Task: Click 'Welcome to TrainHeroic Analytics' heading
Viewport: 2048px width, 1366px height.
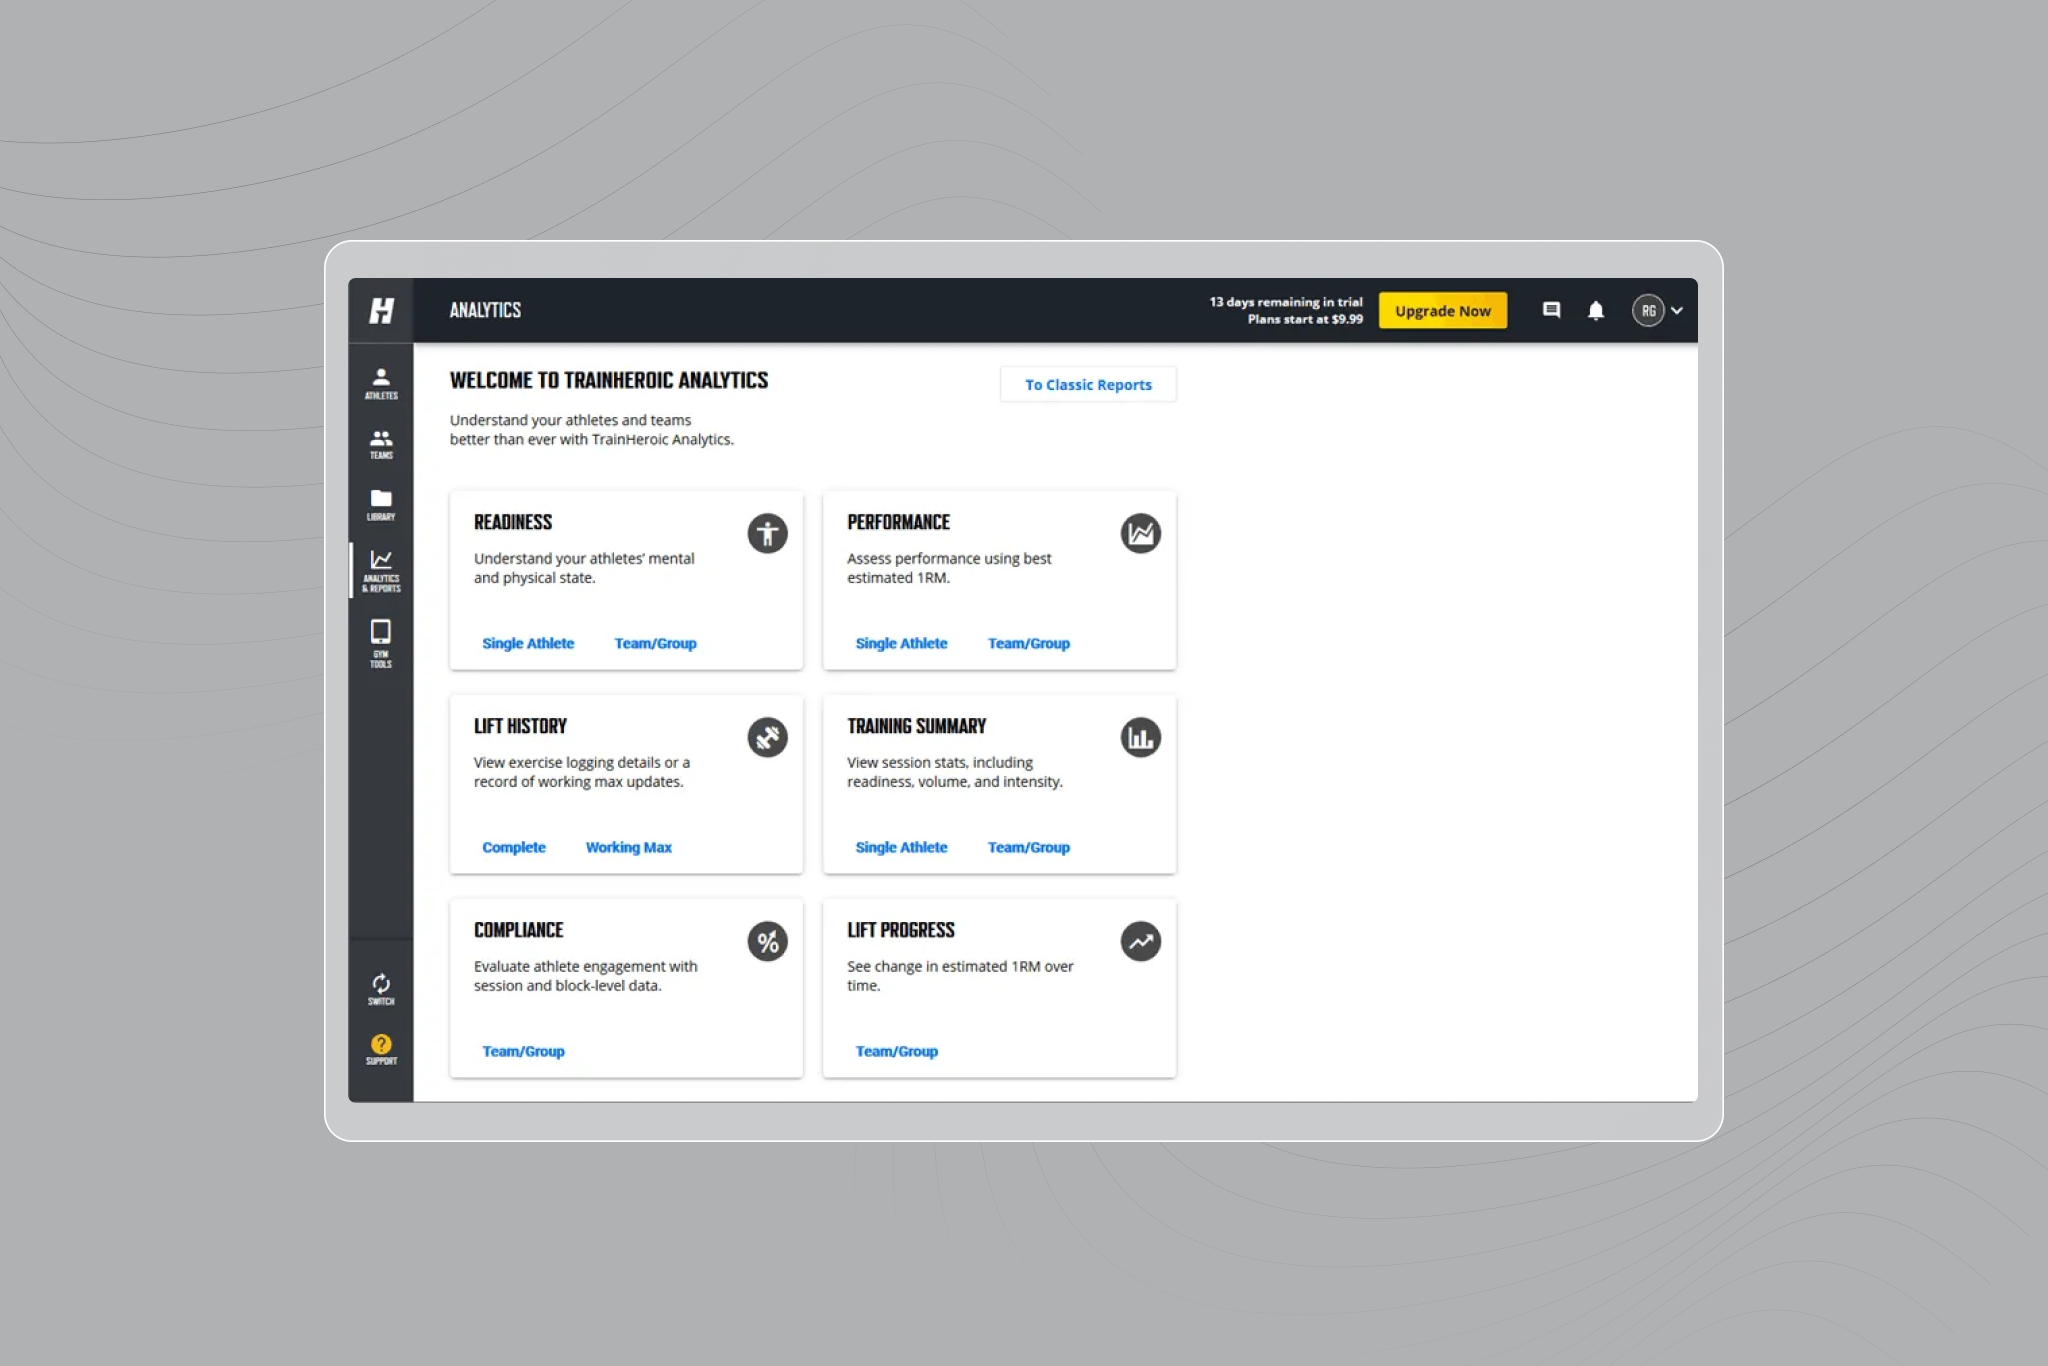Action: [x=608, y=380]
